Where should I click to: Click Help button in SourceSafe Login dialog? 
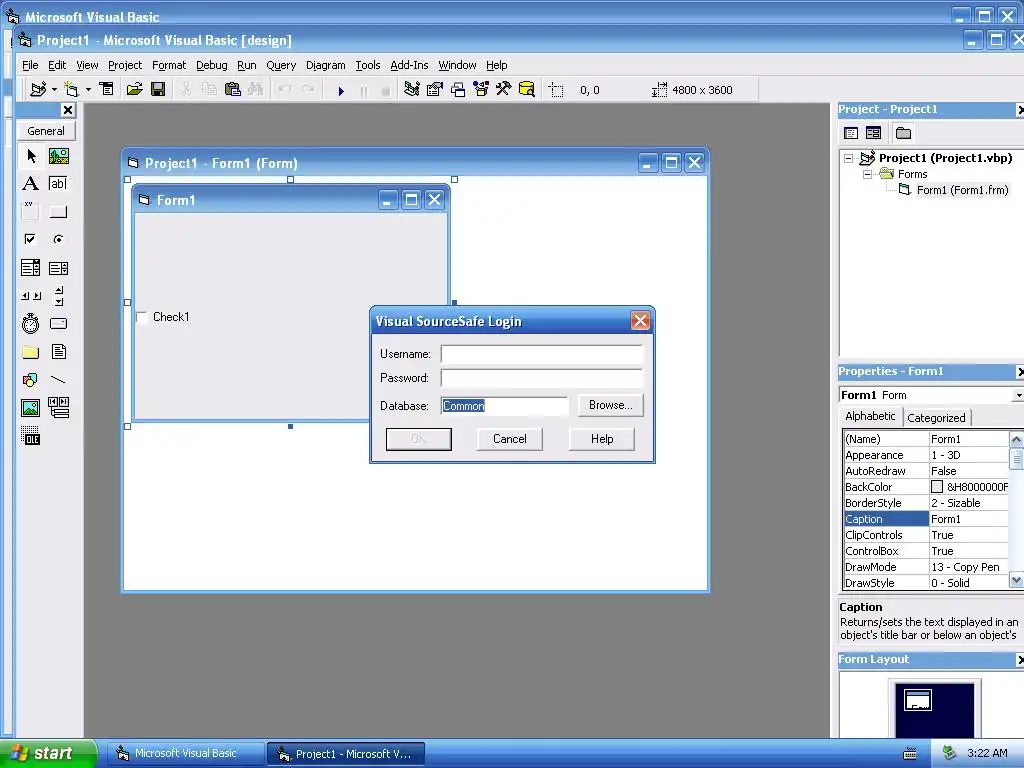tap(601, 439)
